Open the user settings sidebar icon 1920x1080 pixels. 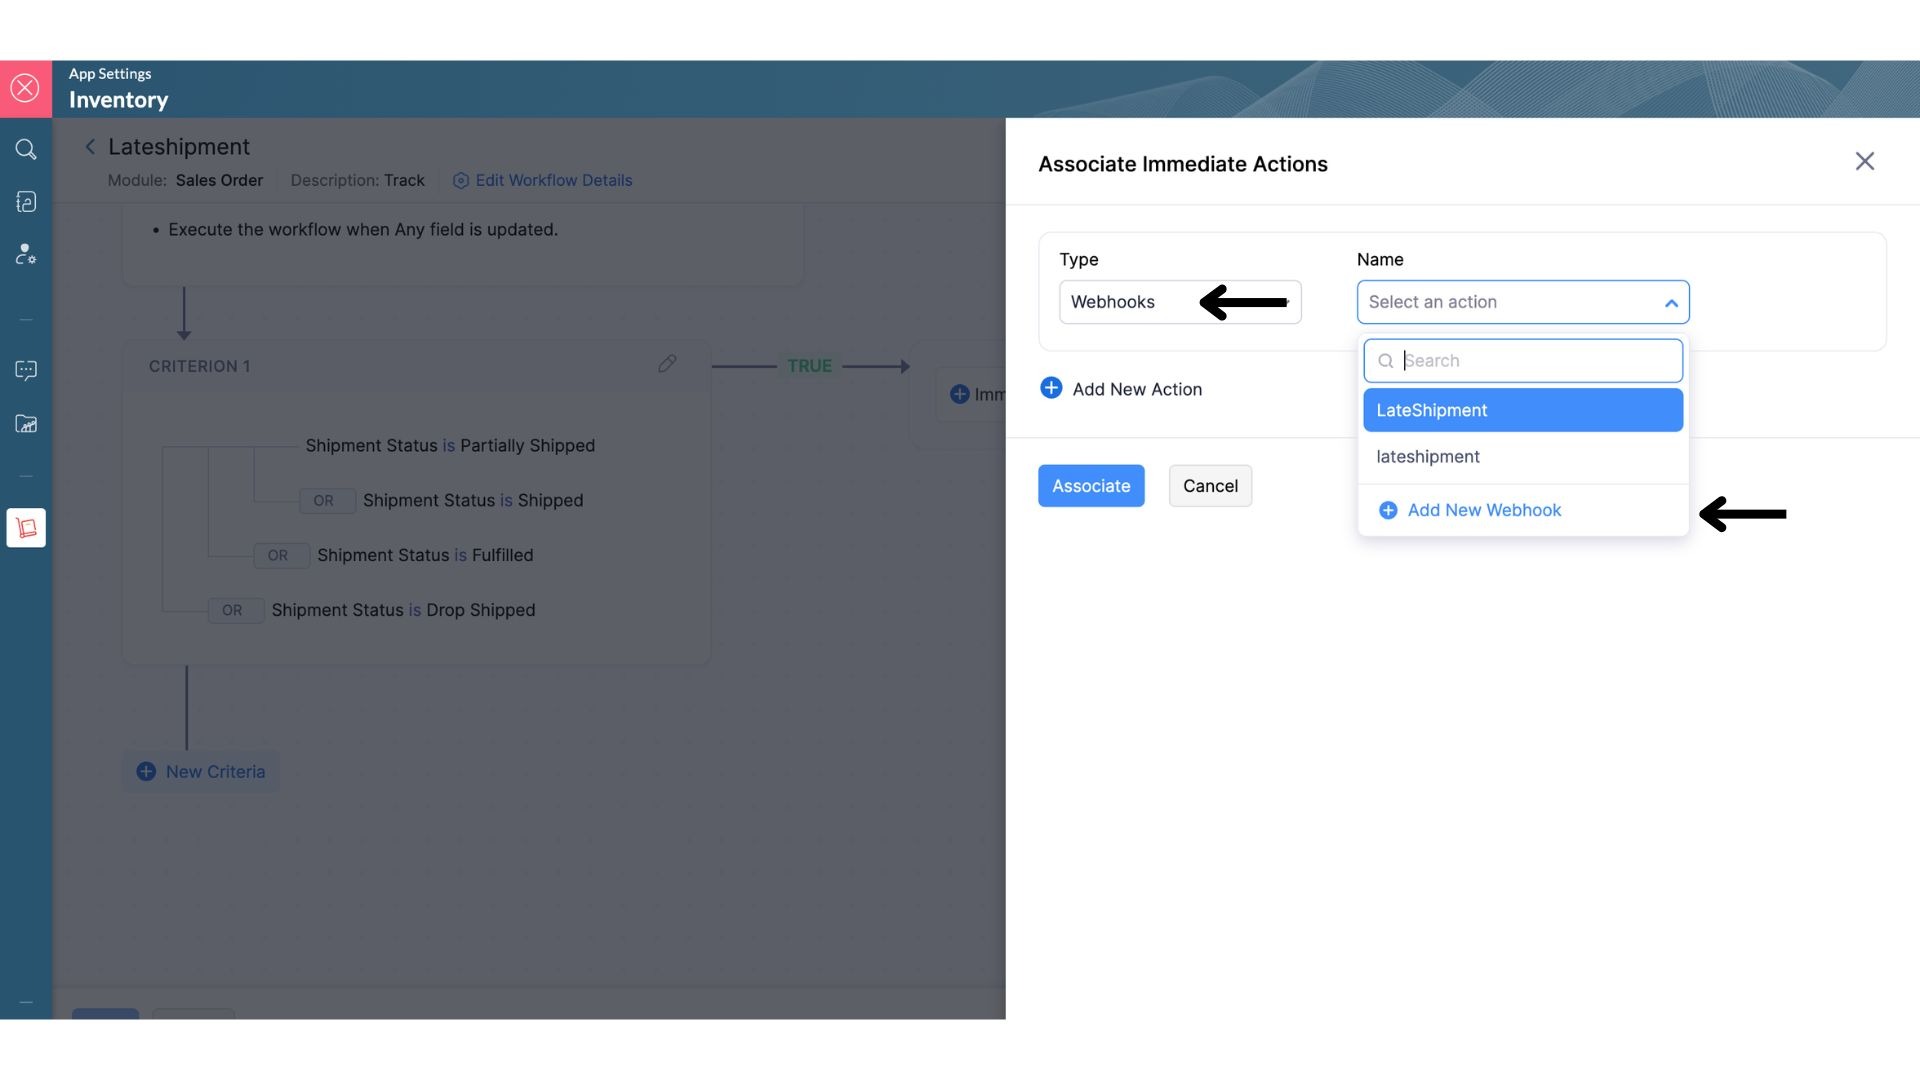pos(26,254)
